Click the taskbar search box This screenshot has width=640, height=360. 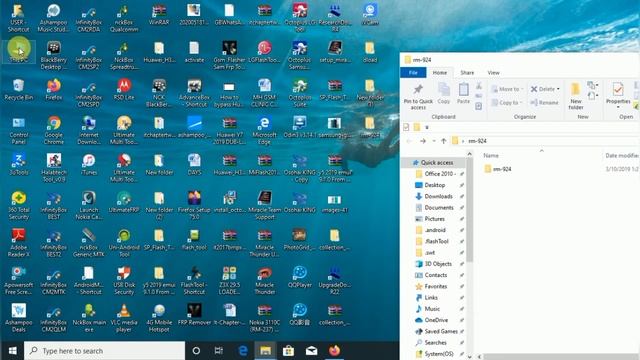pos(104,350)
